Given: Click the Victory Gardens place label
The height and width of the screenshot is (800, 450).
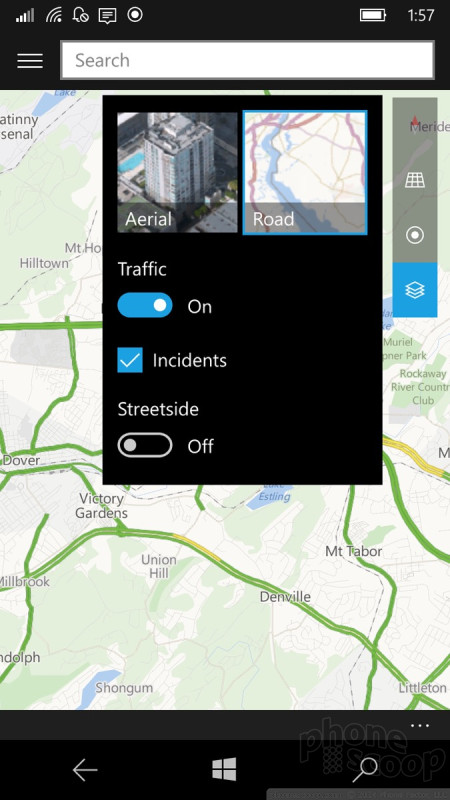Looking at the screenshot, I should point(102,505).
